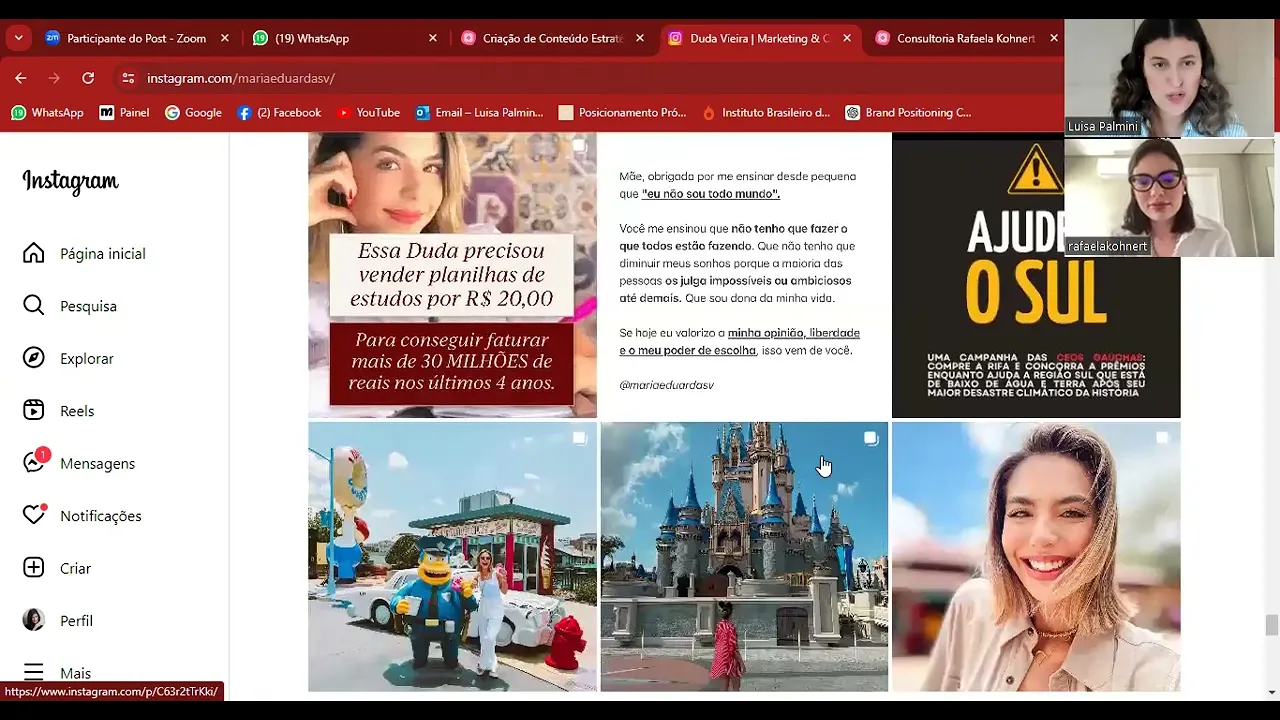Click the carousel icon on Simpsons post
1280x720 pixels.
pos(579,438)
